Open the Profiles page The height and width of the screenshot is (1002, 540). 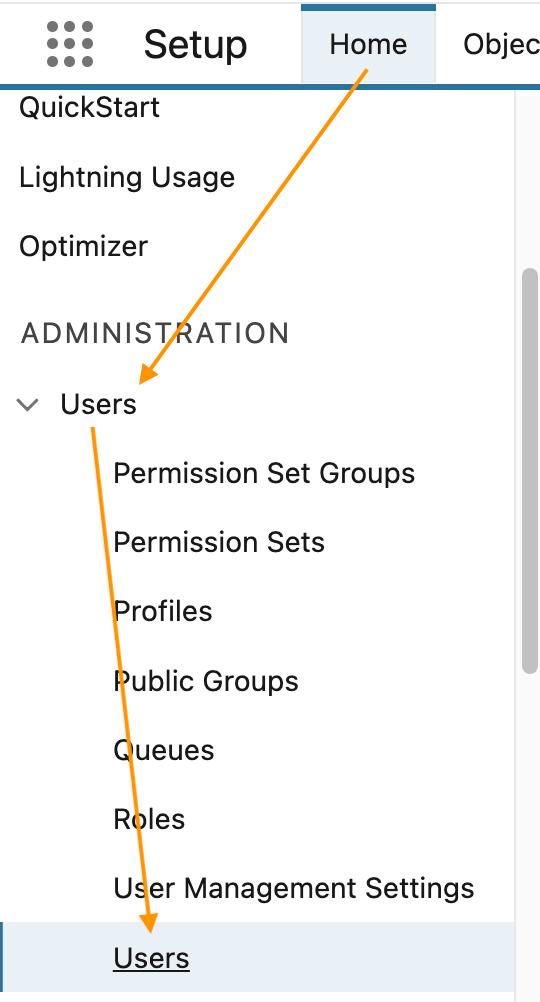(x=162, y=612)
